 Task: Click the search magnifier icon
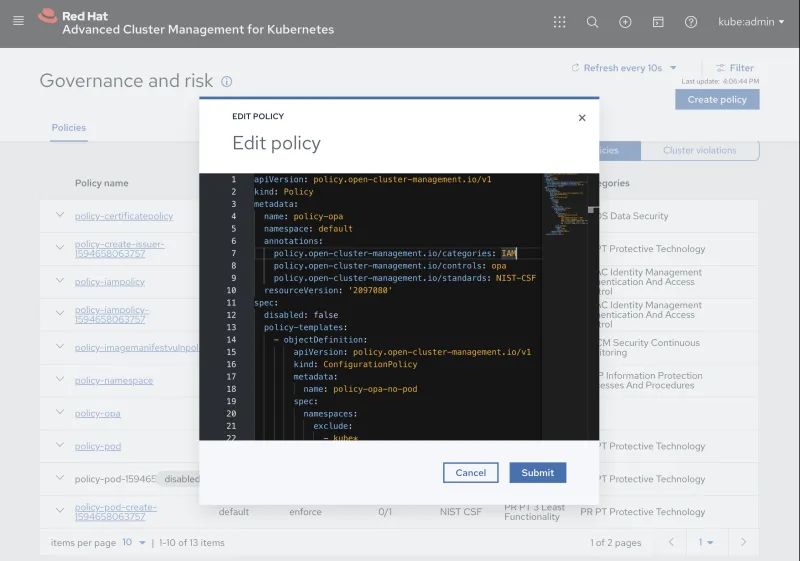[592, 22]
